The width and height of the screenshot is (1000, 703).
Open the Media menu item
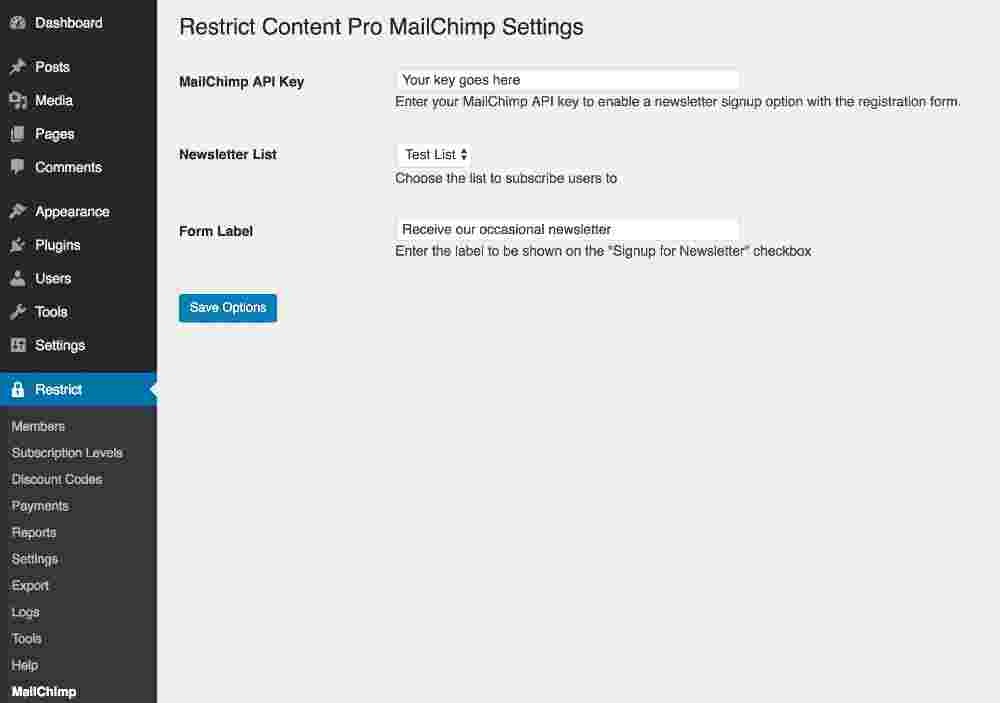78,100
